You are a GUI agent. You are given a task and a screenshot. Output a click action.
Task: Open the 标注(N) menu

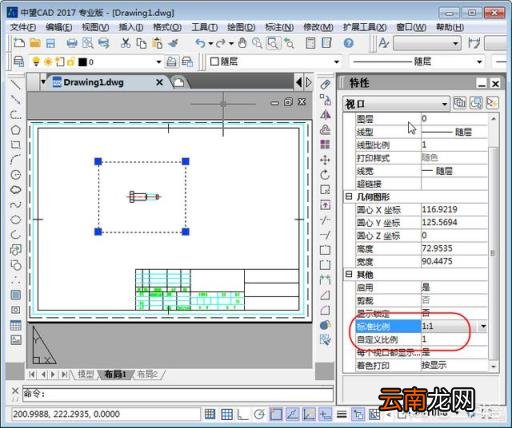tap(279, 27)
